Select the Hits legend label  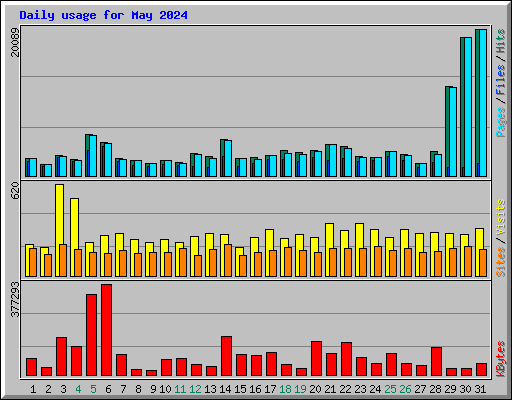coord(500,41)
